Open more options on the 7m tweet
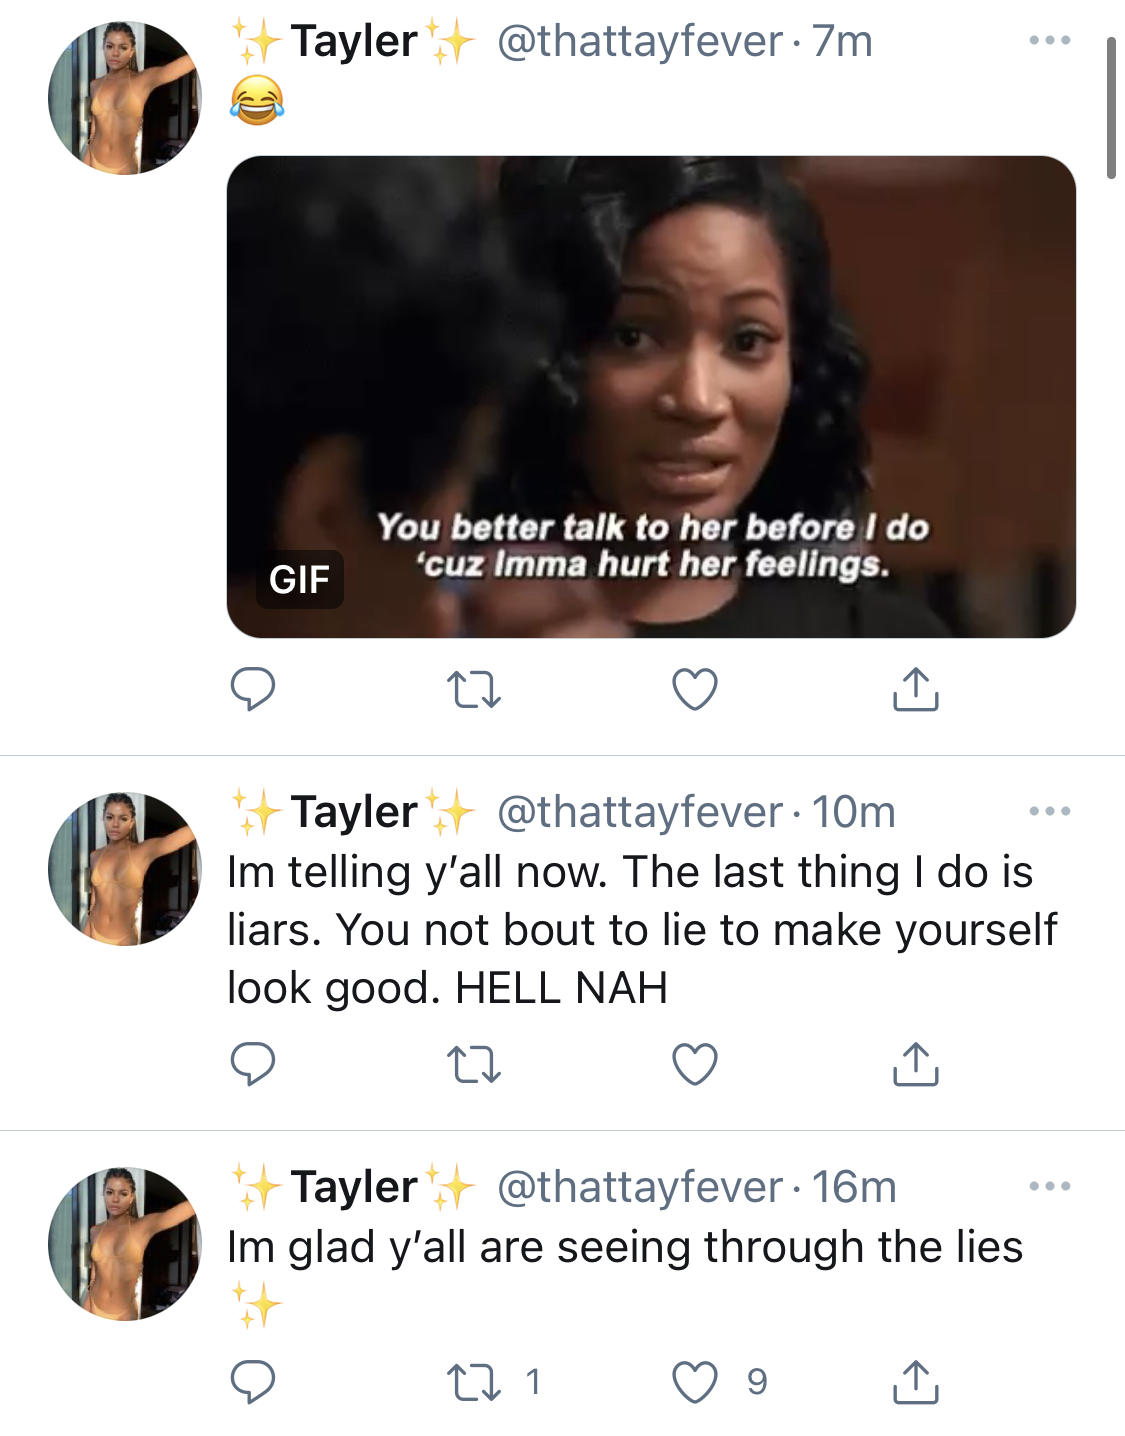 (1050, 41)
